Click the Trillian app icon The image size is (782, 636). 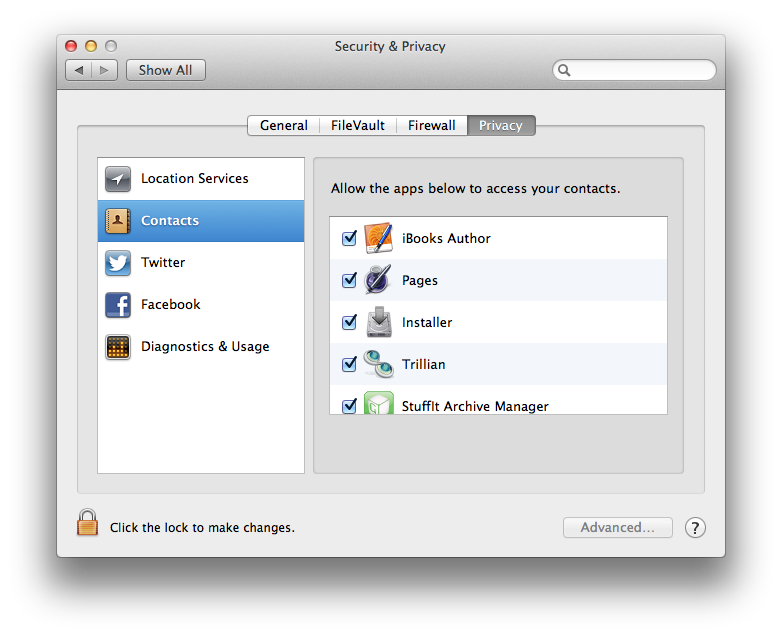pyautogui.click(x=378, y=364)
